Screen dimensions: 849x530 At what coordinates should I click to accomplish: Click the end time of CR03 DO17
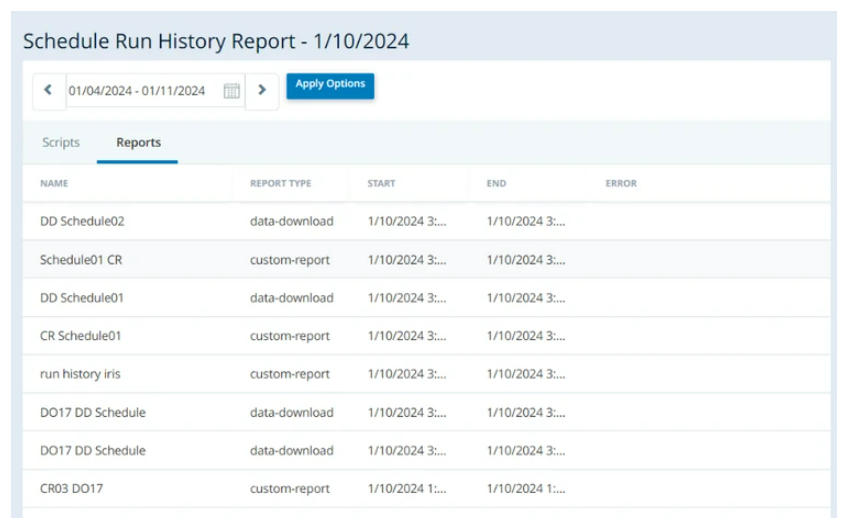[526, 488]
